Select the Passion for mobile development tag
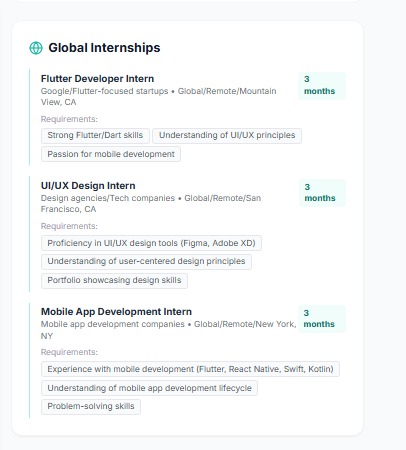 [111, 154]
